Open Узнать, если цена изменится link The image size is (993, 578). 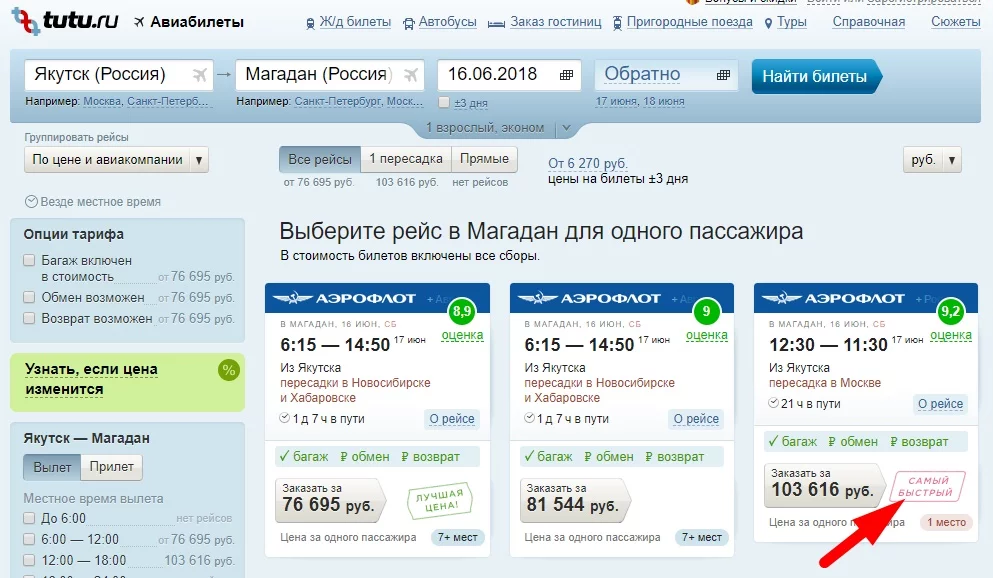(91, 379)
